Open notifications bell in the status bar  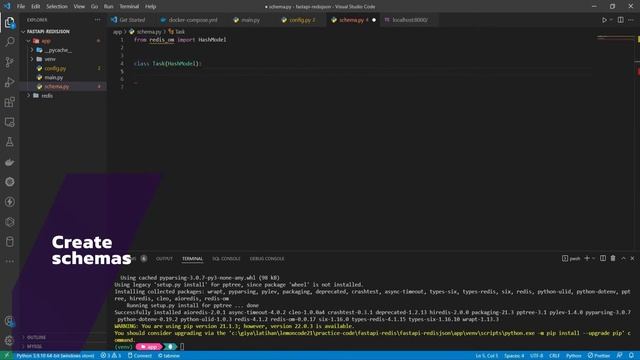coord(631,356)
